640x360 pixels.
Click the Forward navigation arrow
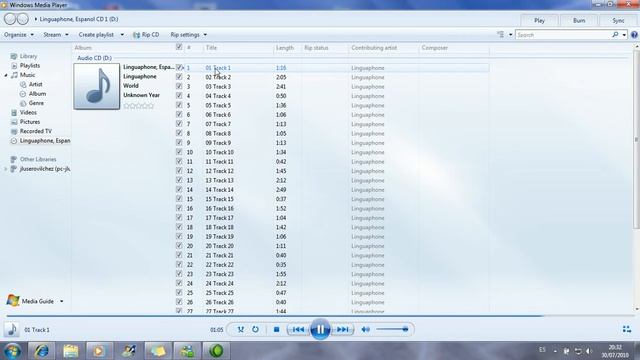(22, 19)
